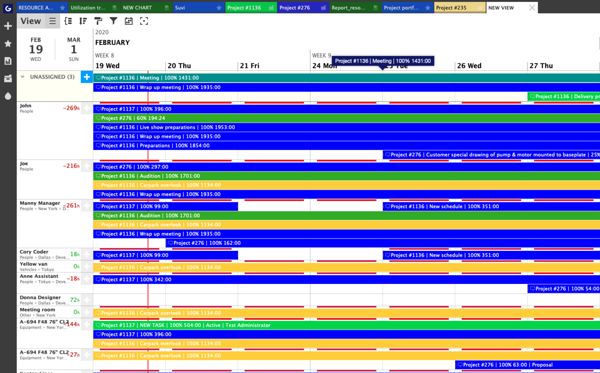Screen dimensions: 600x373
Task: Select Manny's Project #276 162:00 task
Action: point(383,243)
